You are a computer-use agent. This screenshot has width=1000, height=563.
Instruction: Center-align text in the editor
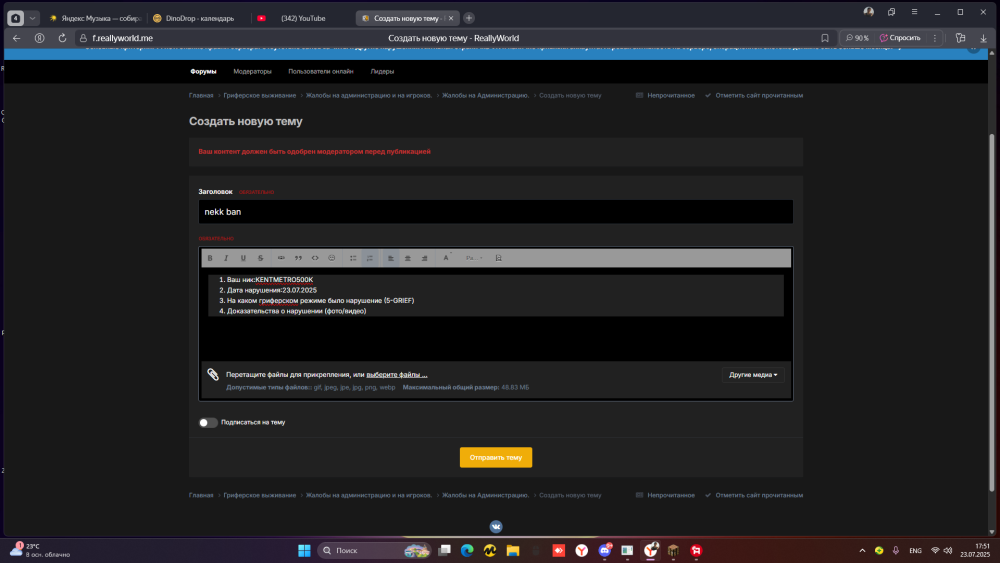[408, 258]
